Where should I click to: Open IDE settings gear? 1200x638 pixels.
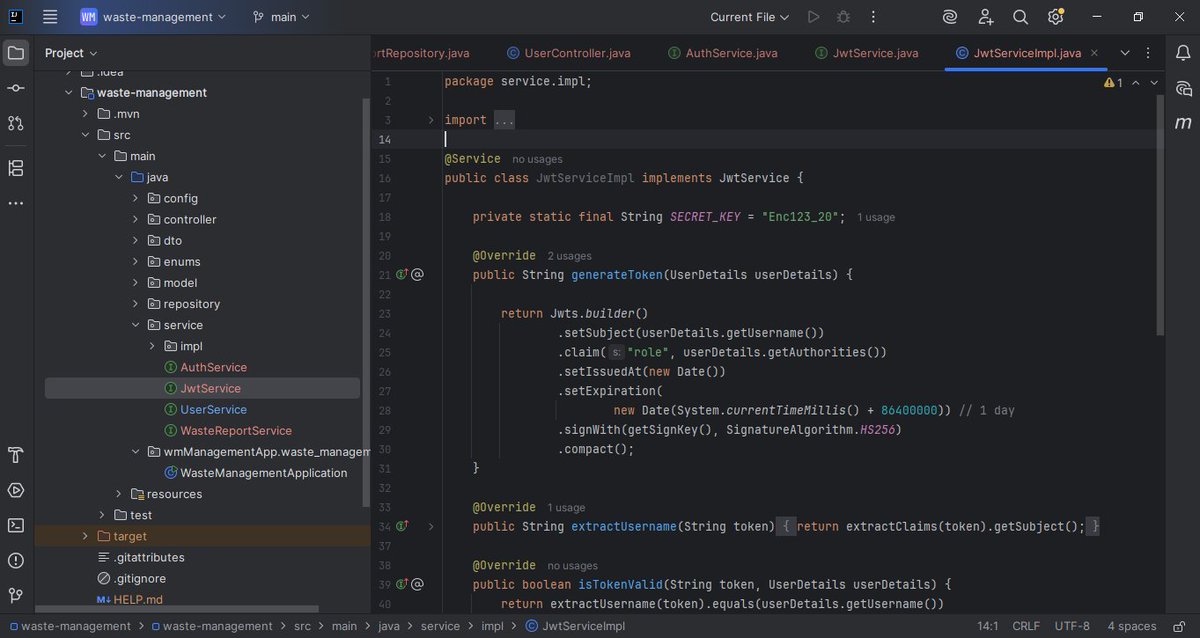tap(1056, 17)
